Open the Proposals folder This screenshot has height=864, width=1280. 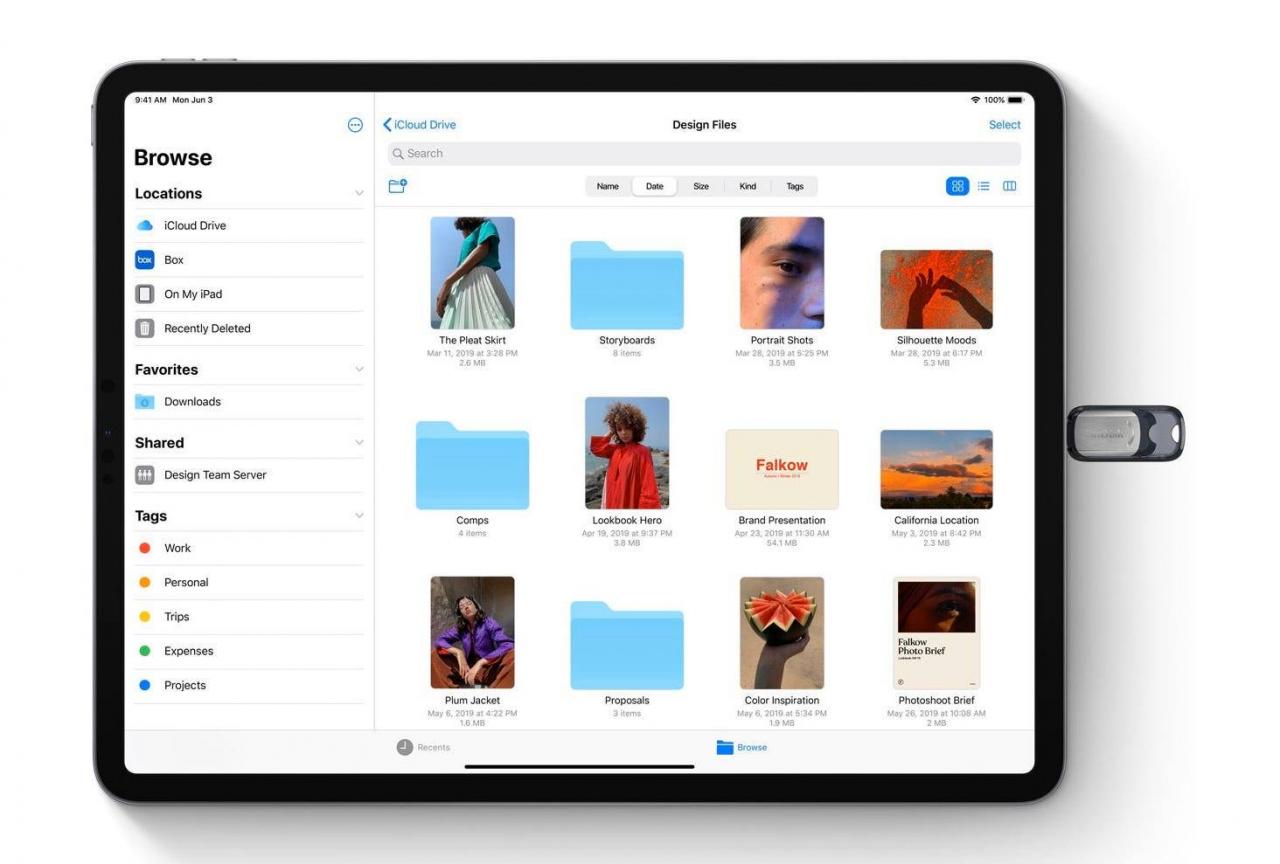pyautogui.click(x=627, y=645)
